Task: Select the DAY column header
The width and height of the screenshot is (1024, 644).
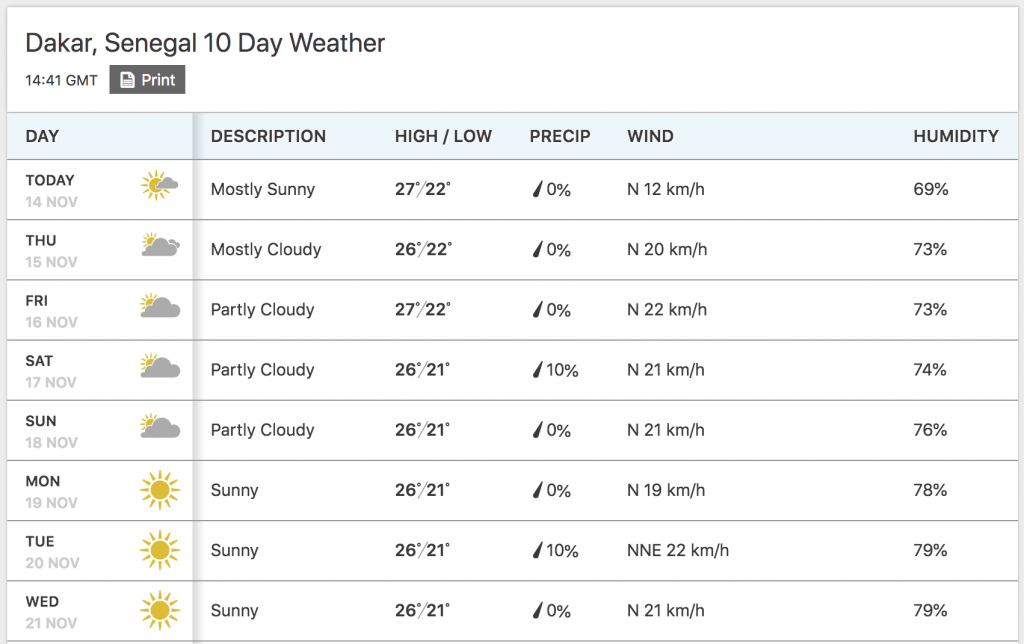Action: click(x=42, y=136)
